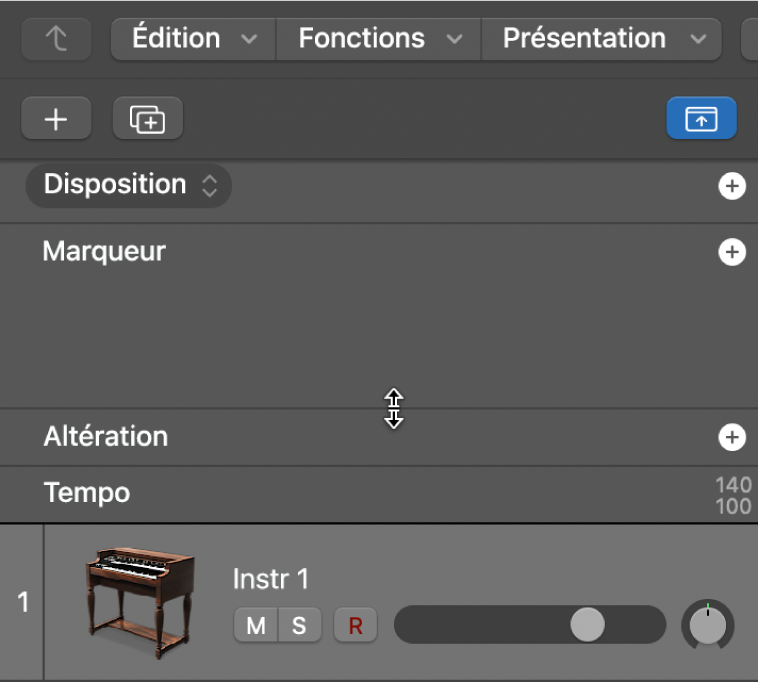Add a signature in the Altération row
Viewport: 758px width, 684px height.
pyautogui.click(x=732, y=437)
